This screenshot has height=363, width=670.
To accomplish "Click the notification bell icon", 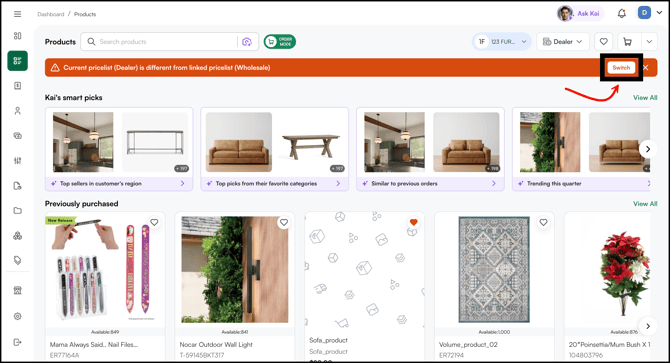I will pyautogui.click(x=622, y=14).
